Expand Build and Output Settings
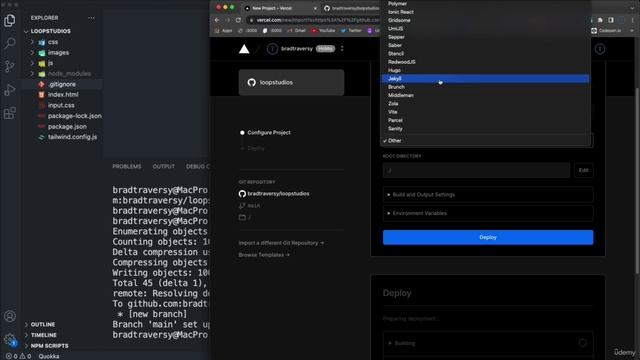640x360 pixels. pyautogui.click(x=488, y=195)
